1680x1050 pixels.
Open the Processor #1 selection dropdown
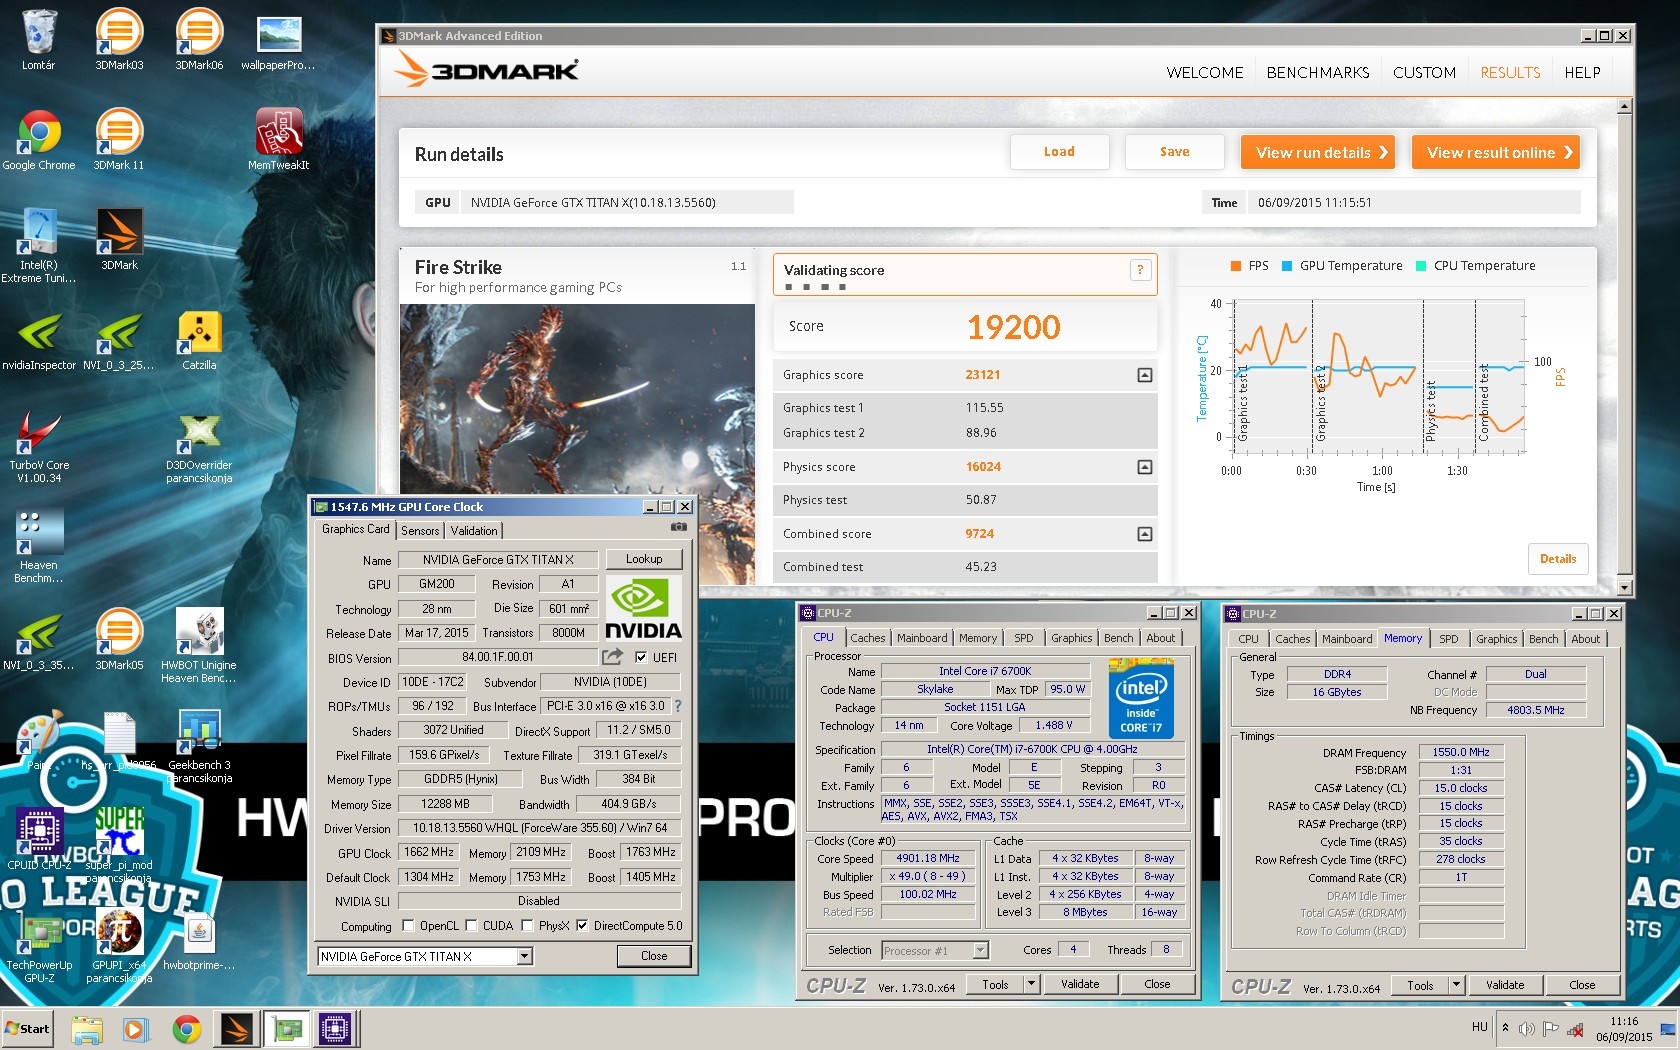(x=980, y=950)
